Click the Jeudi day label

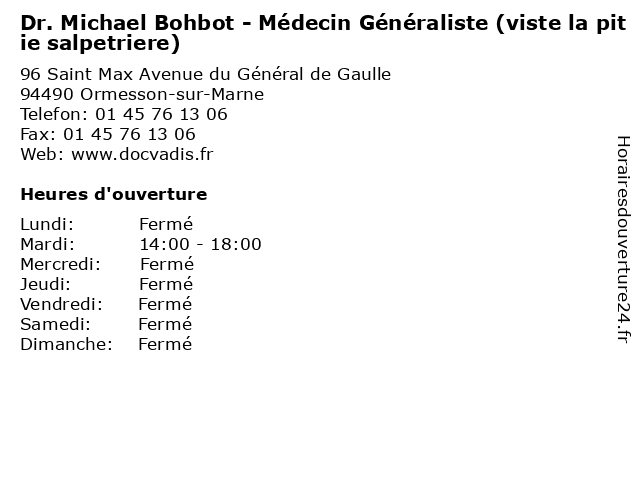click(45, 284)
